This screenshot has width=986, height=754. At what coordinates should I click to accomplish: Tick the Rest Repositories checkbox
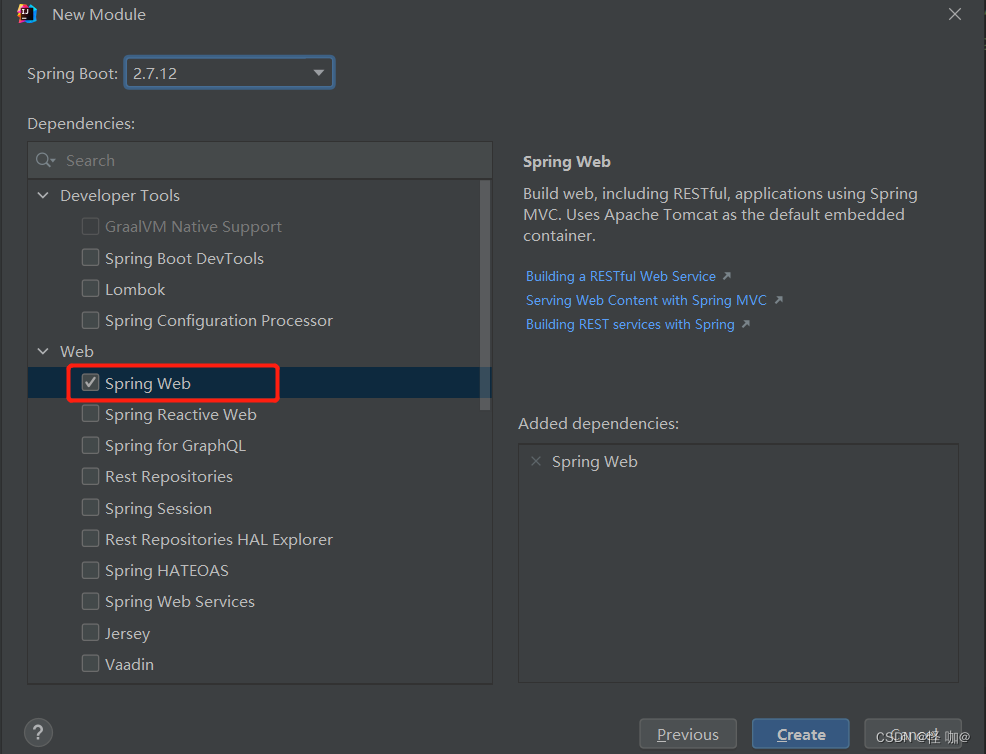point(91,476)
